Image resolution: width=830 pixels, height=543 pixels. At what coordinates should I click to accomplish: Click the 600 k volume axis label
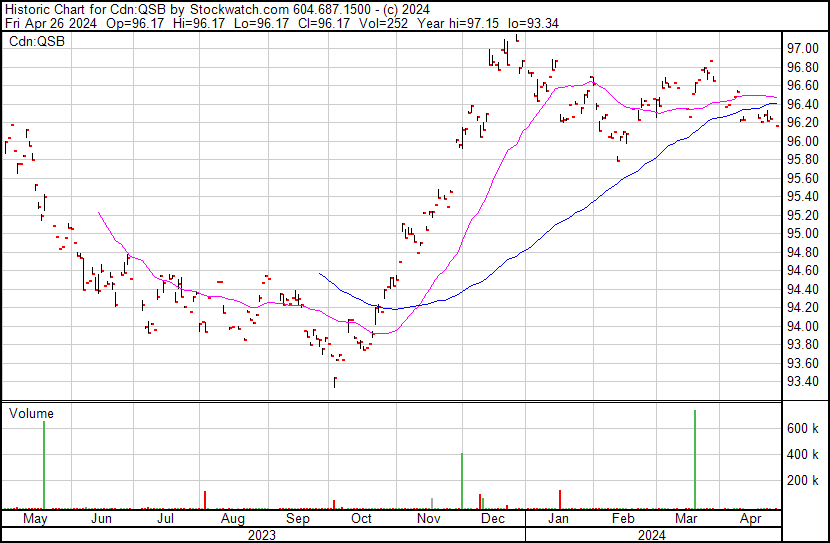(x=802, y=428)
